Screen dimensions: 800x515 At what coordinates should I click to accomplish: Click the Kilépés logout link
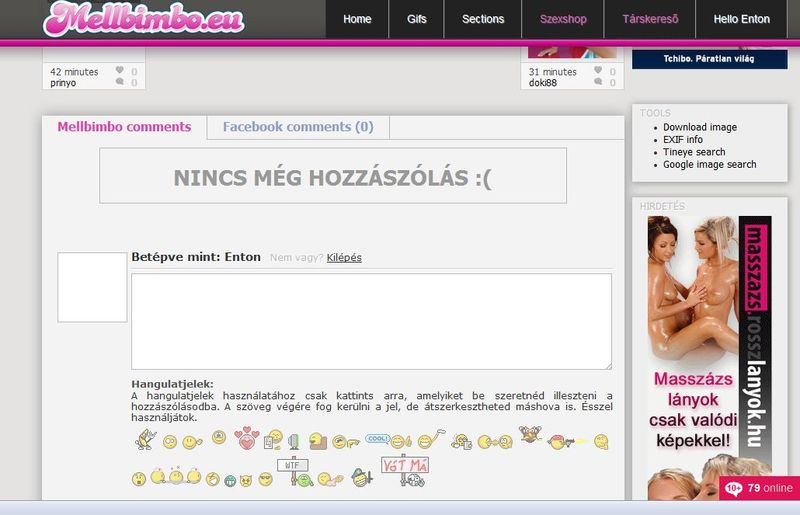pos(344,258)
